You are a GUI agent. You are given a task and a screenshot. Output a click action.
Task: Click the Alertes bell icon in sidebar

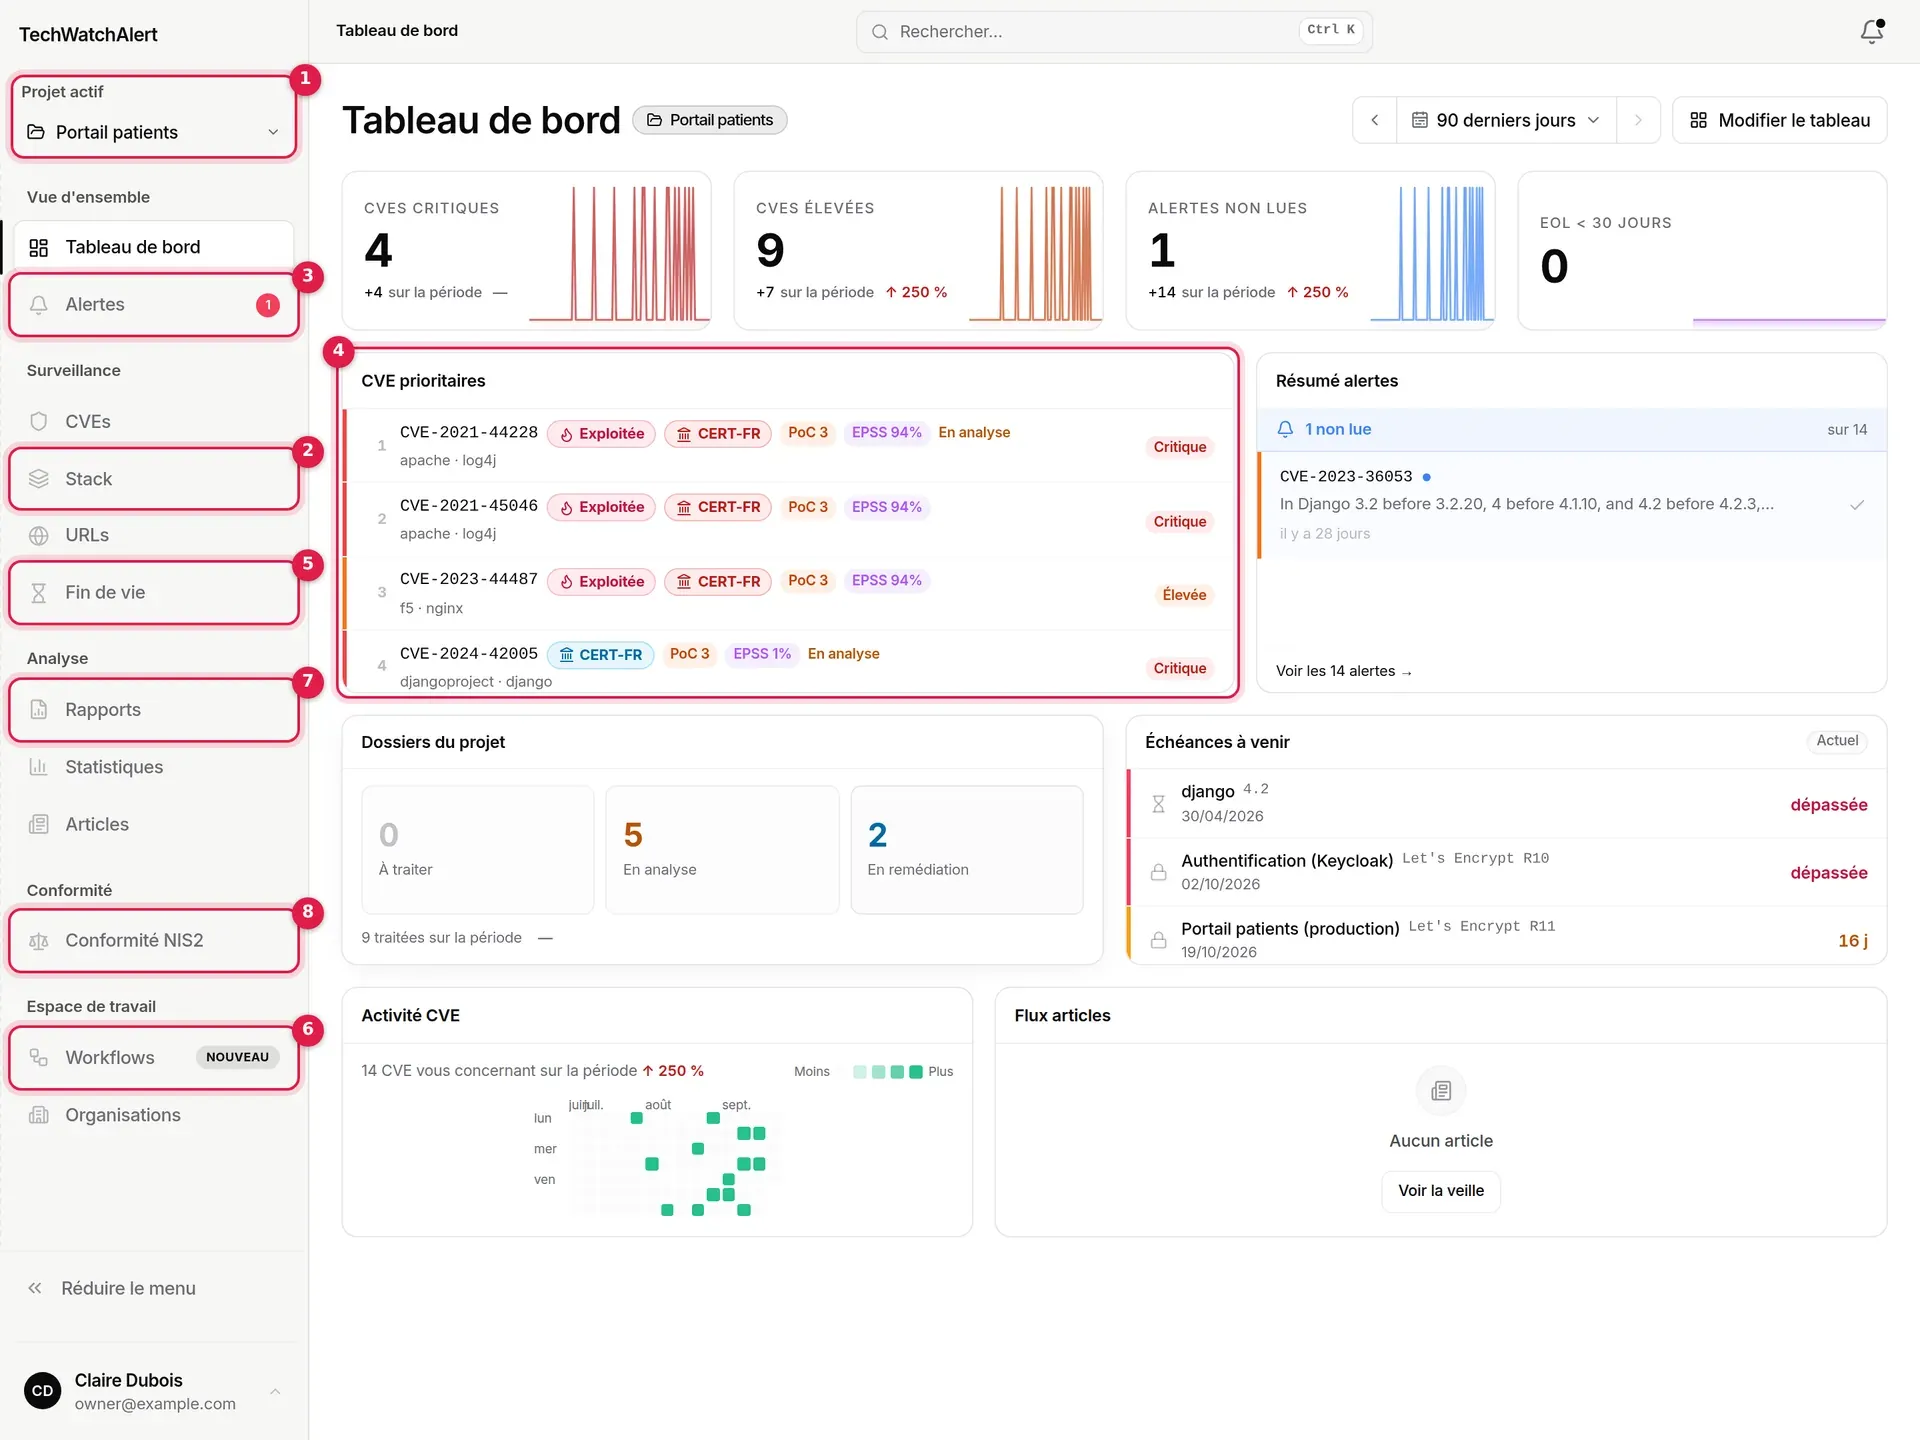(x=39, y=305)
